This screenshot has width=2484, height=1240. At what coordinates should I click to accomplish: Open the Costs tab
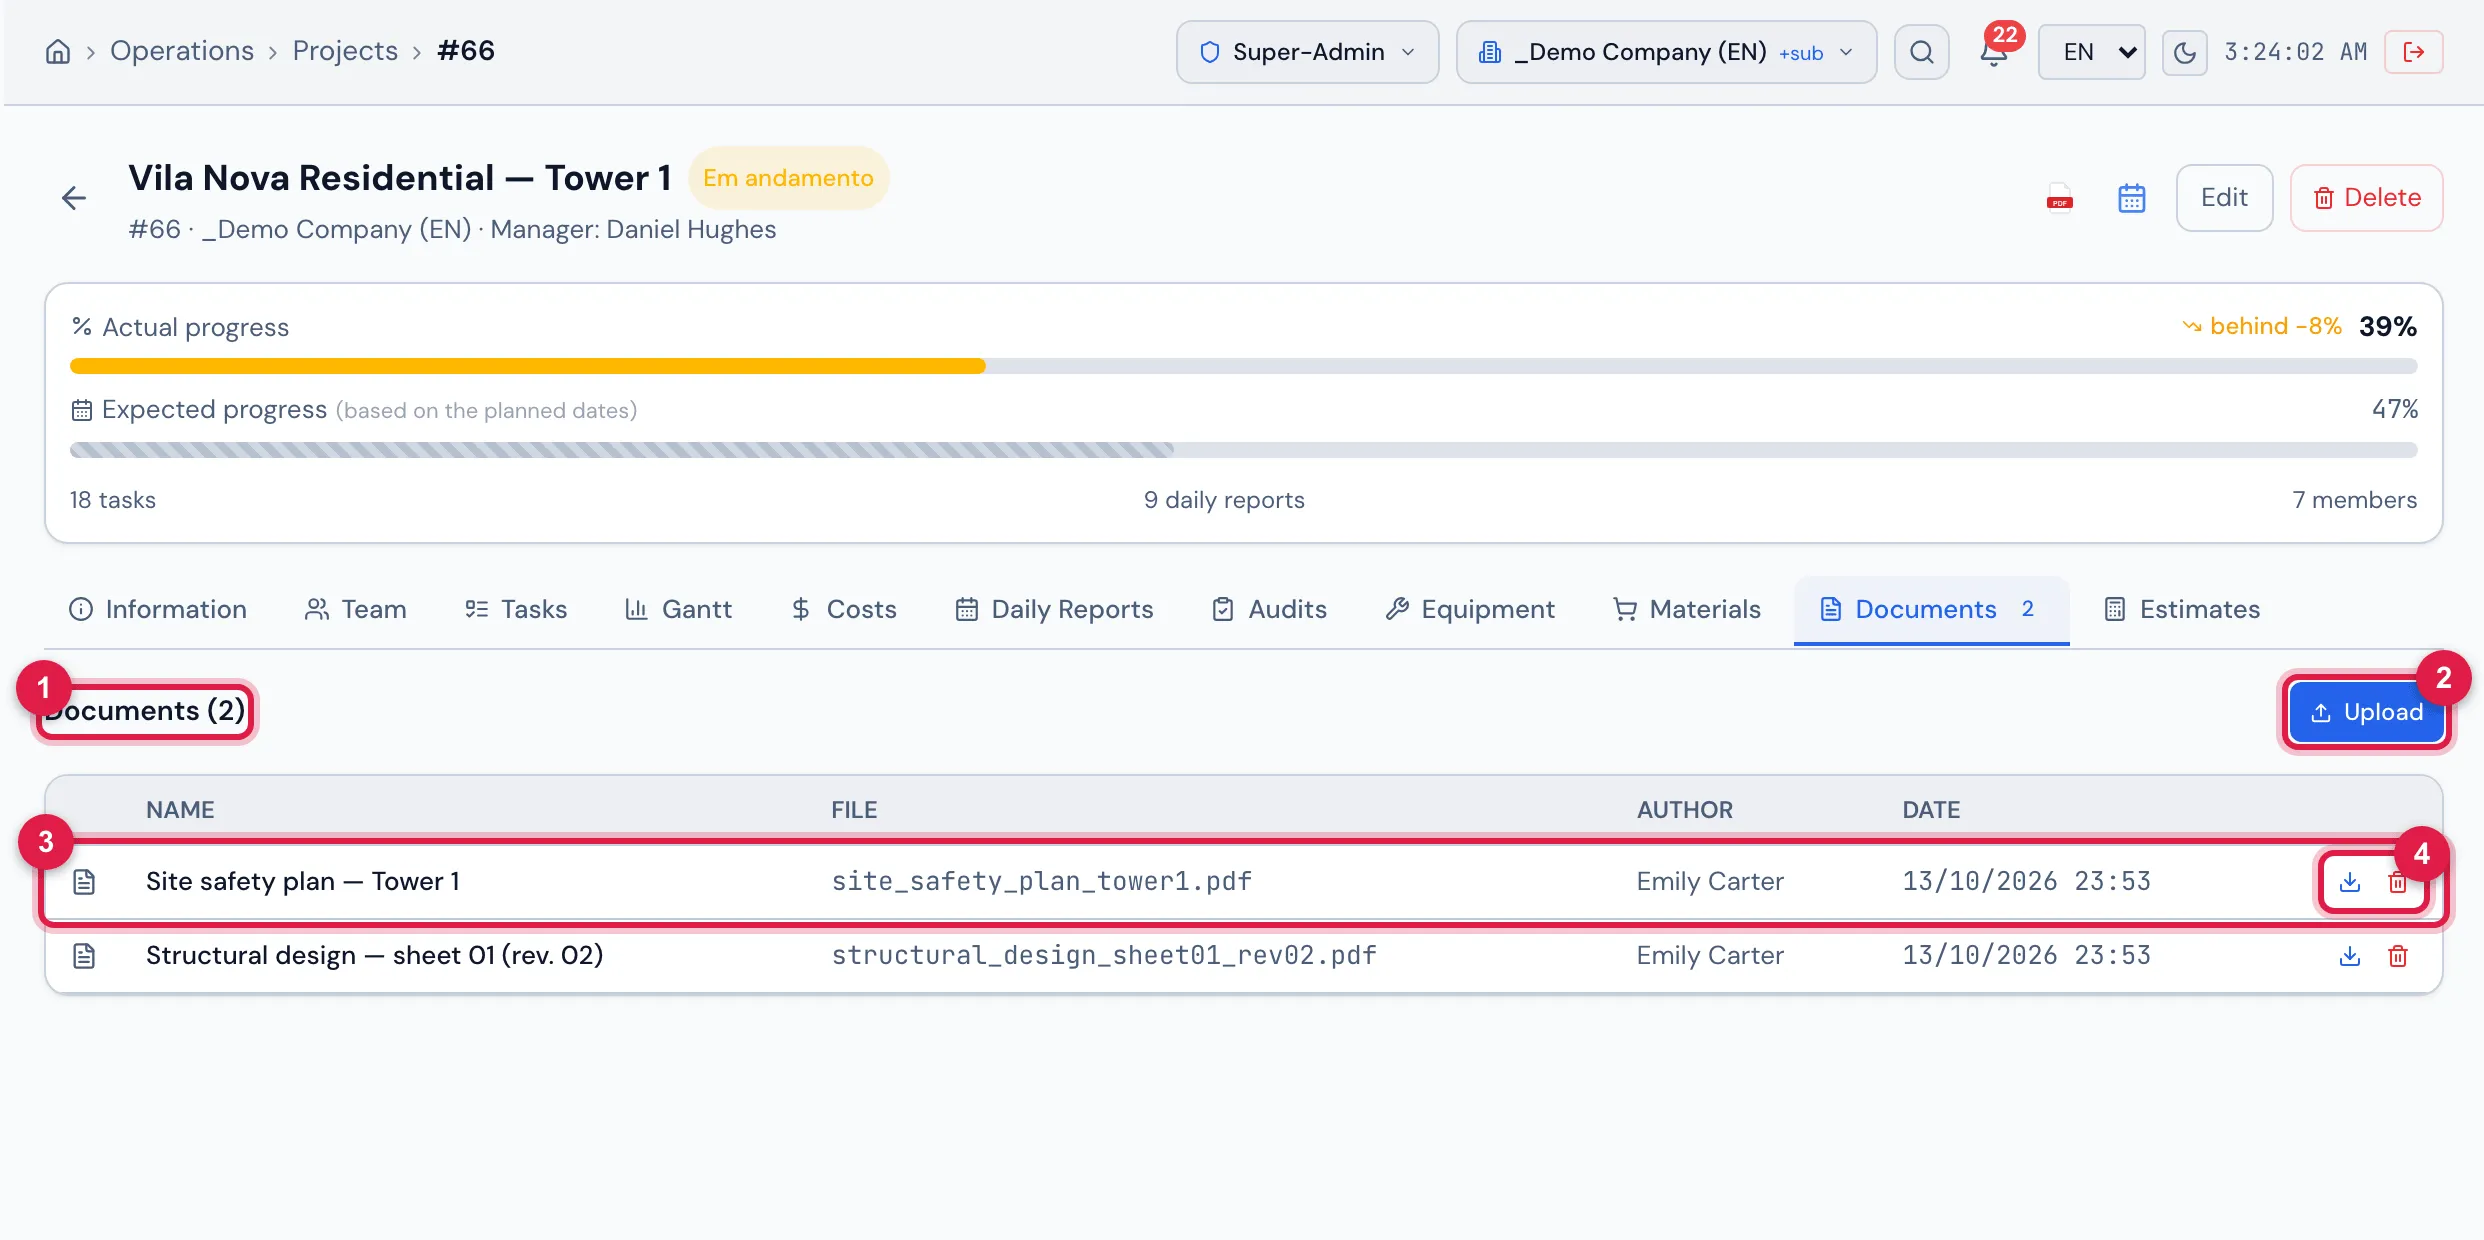click(x=843, y=610)
